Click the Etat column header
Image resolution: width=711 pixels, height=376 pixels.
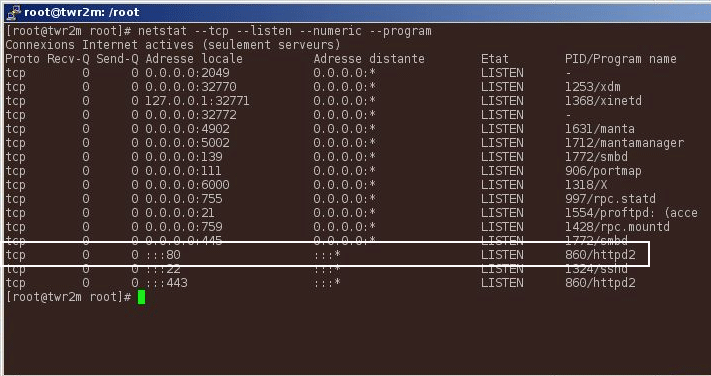[x=495, y=59]
